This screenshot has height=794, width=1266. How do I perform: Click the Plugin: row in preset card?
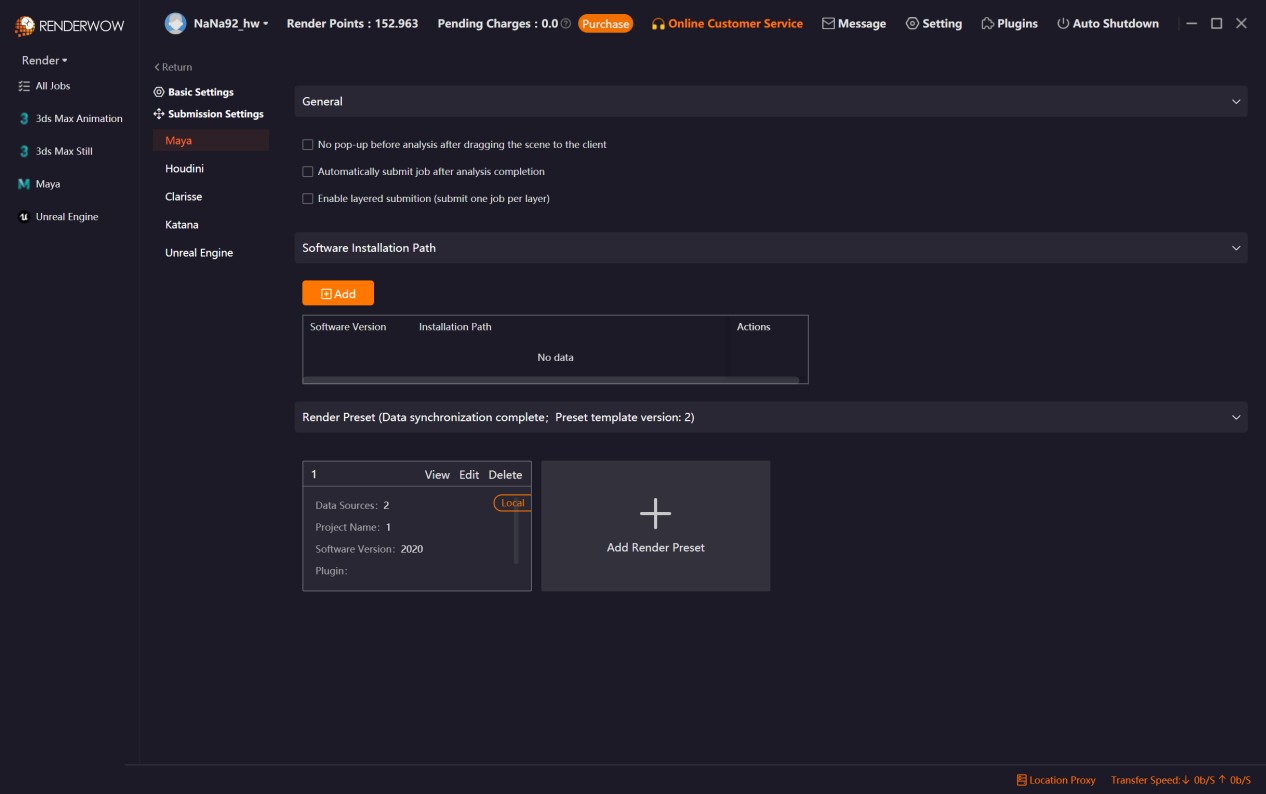[x=331, y=571]
